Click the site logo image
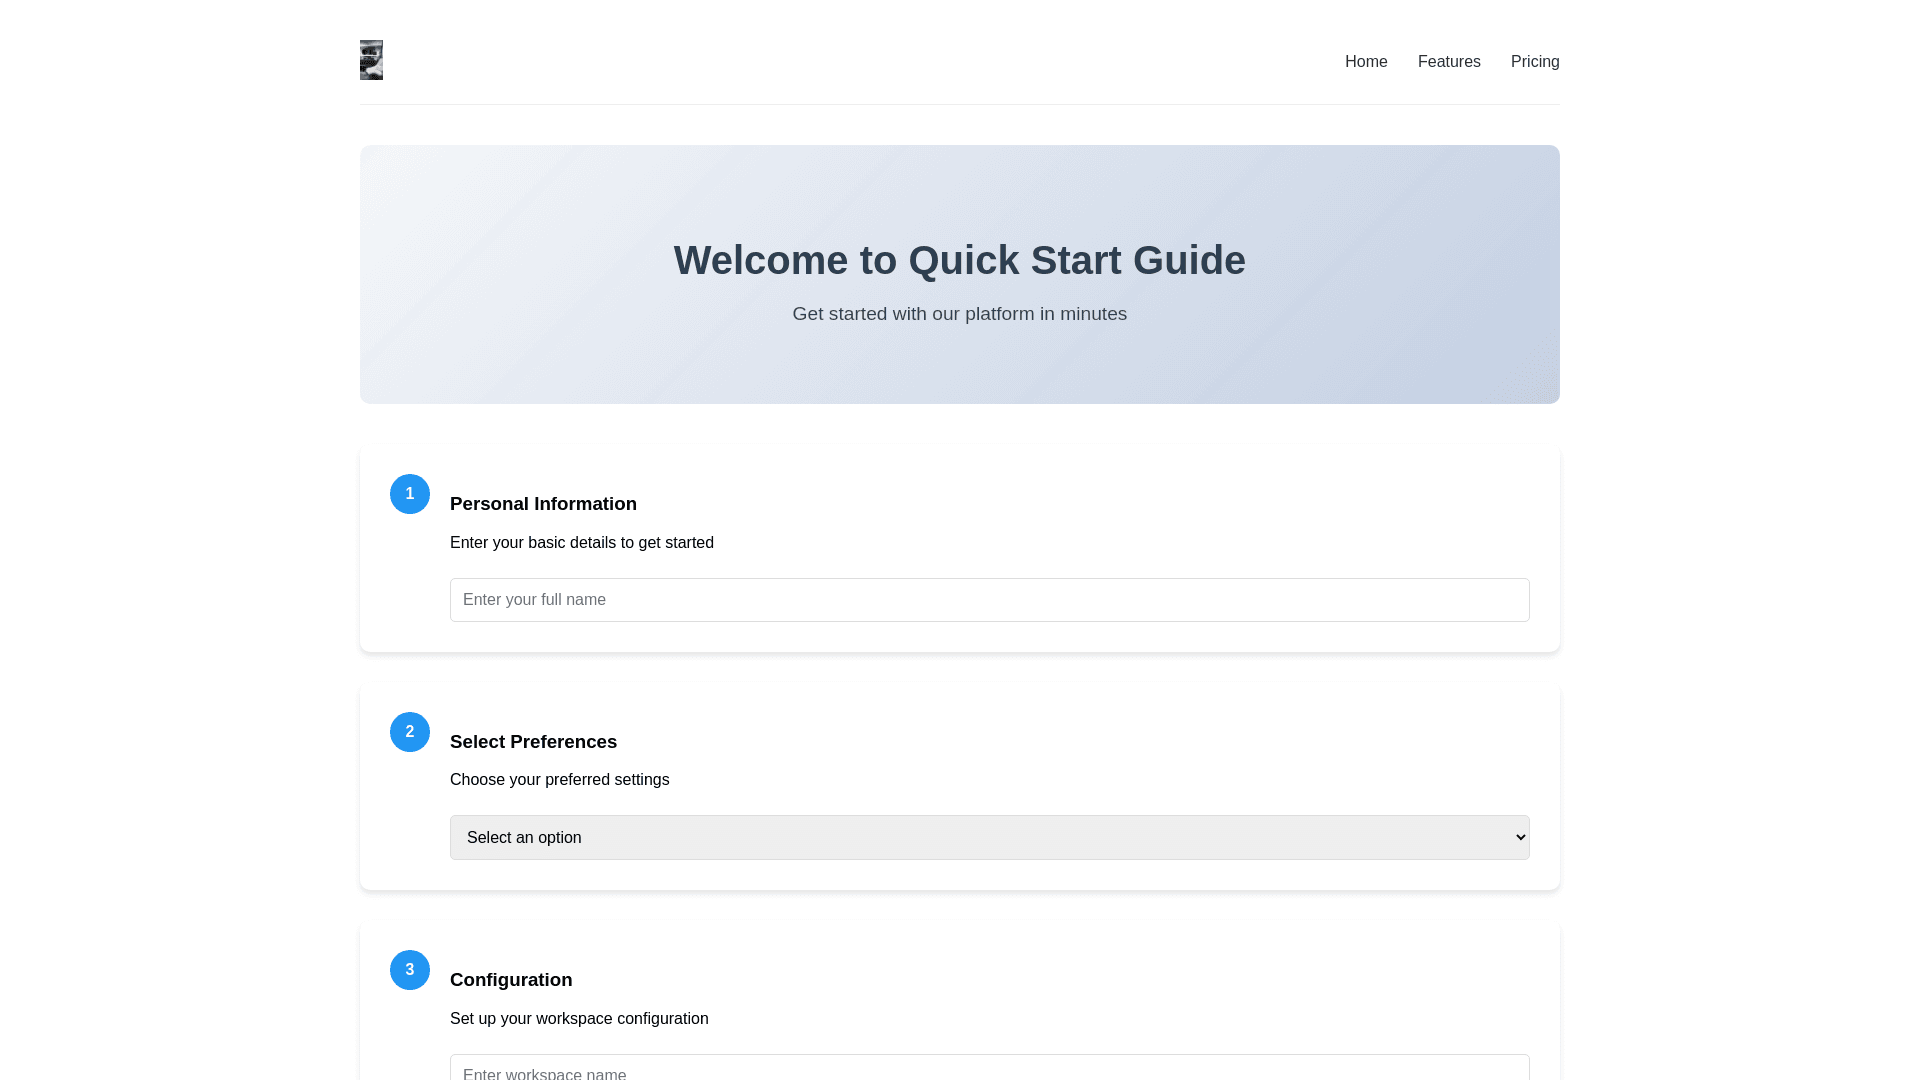The image size is (1920, 1080). [371, 60]
